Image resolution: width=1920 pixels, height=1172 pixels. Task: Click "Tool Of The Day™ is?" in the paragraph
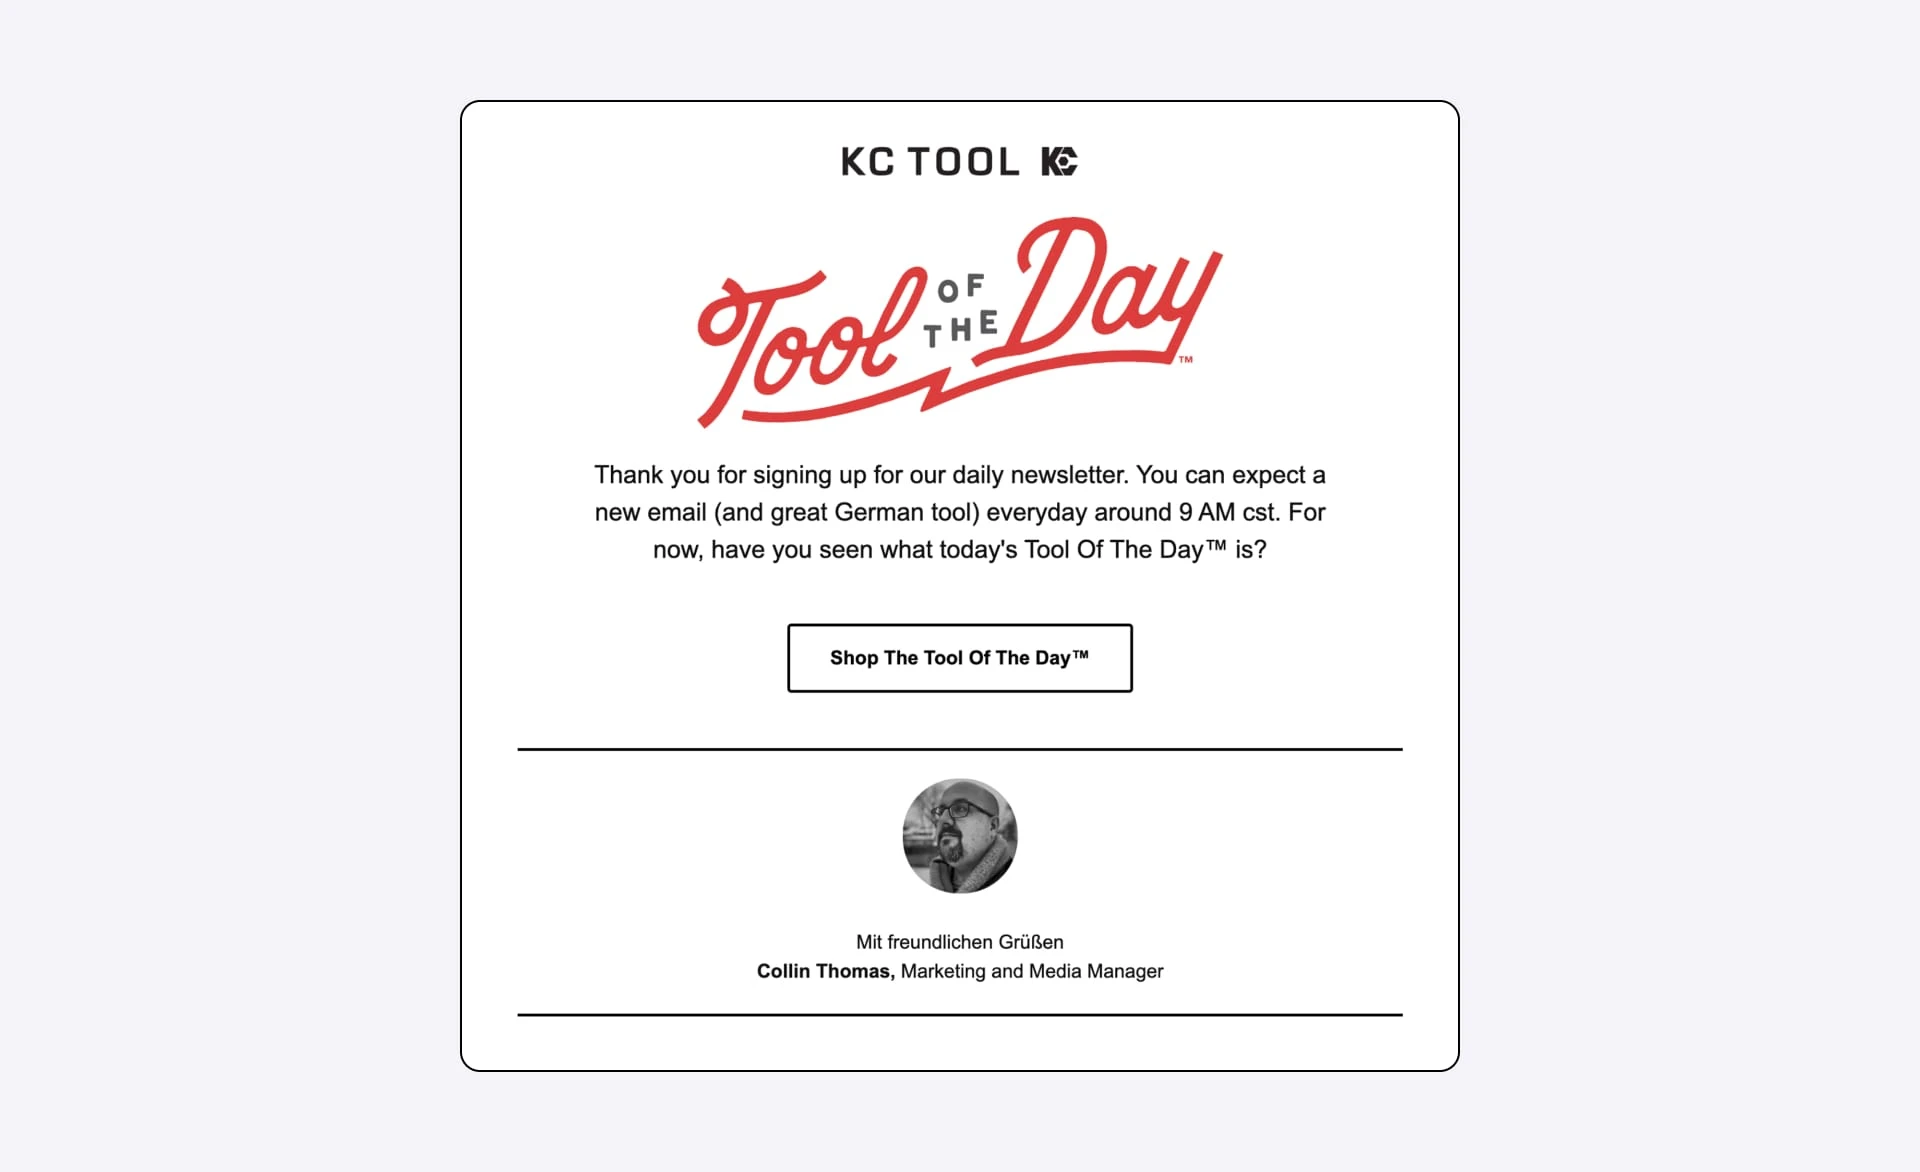(1145, 550)
